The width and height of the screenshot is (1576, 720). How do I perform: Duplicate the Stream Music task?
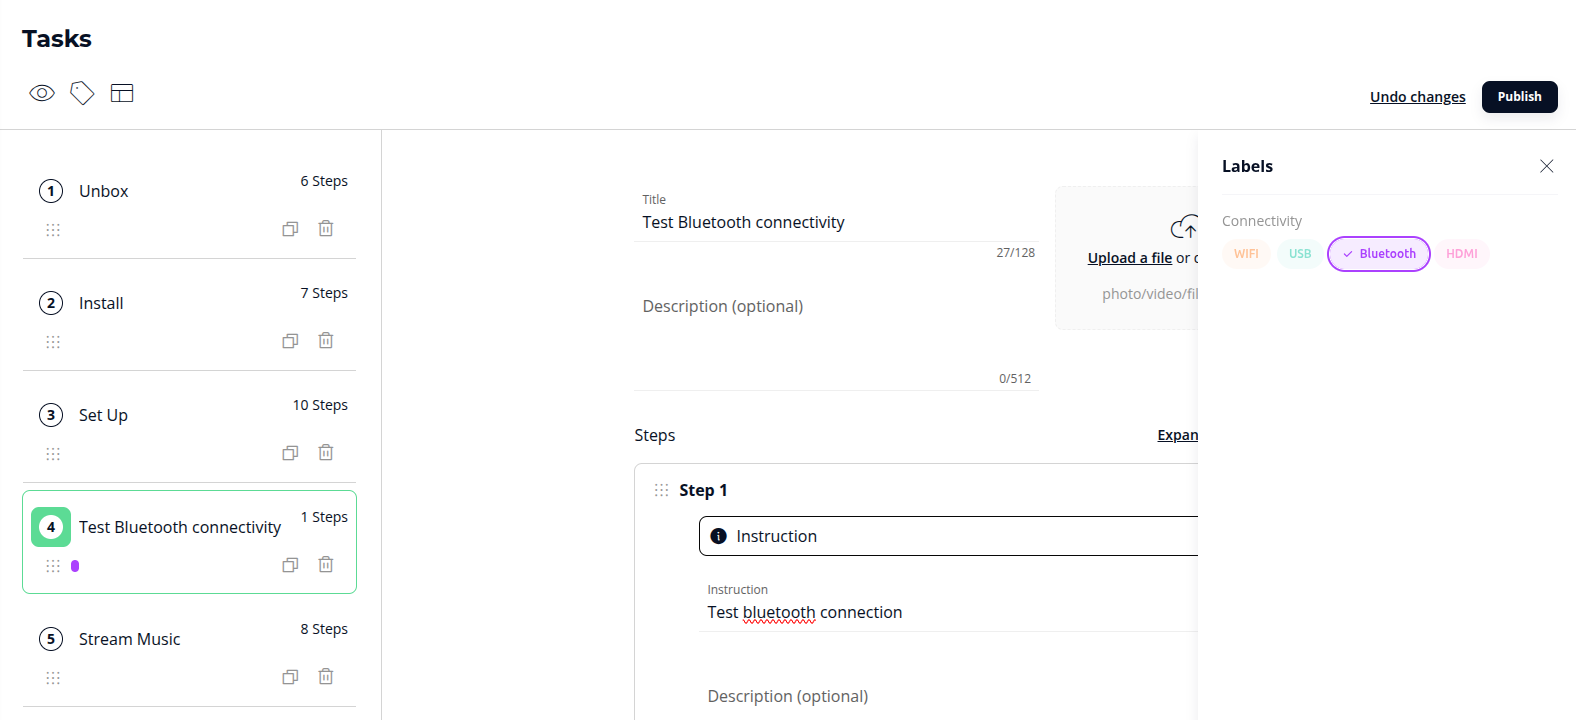coord(290,677)
